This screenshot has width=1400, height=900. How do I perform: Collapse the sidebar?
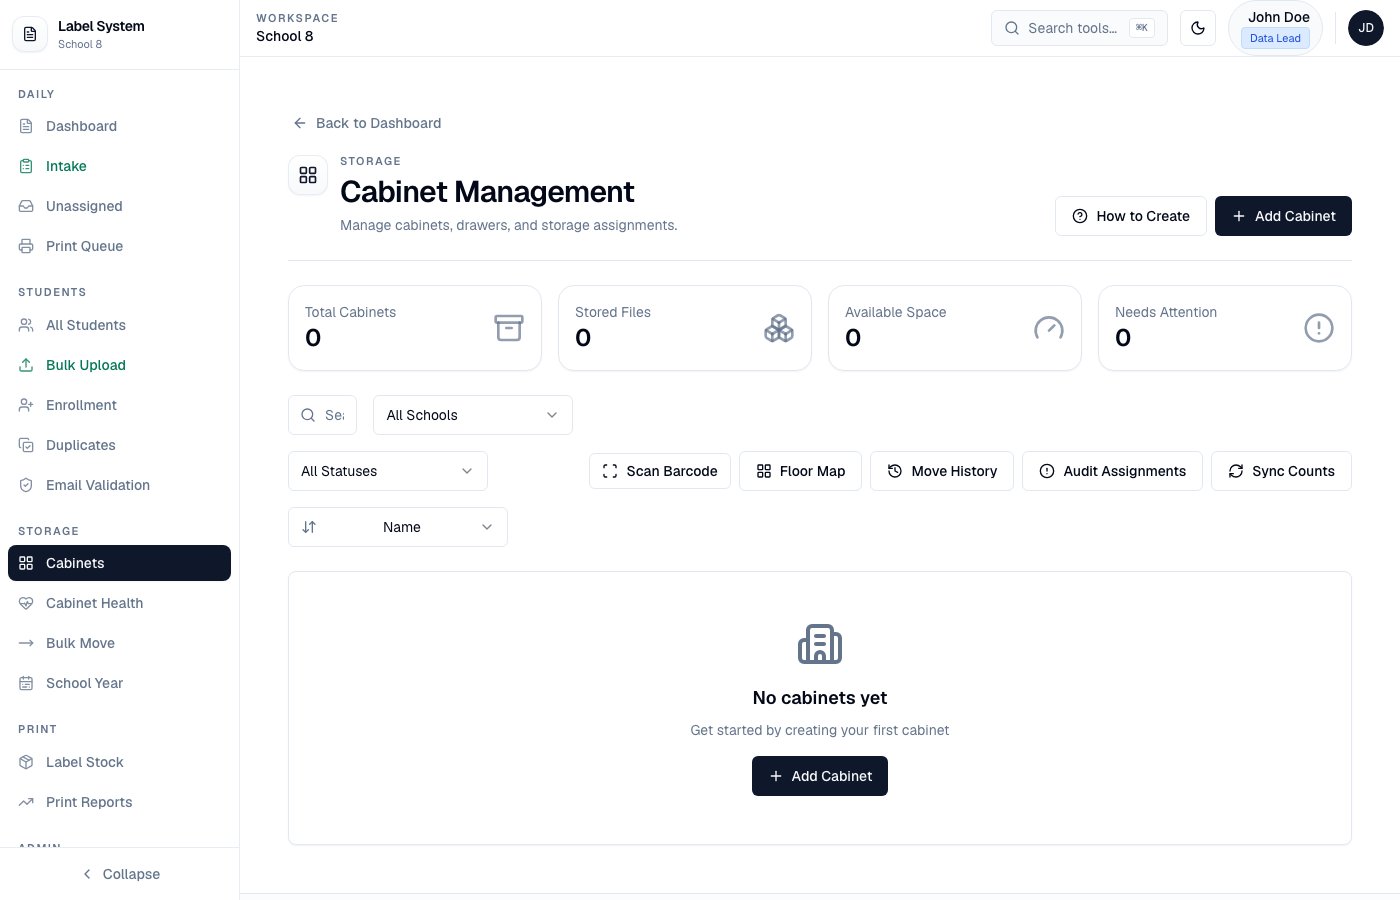click(120, 874)
